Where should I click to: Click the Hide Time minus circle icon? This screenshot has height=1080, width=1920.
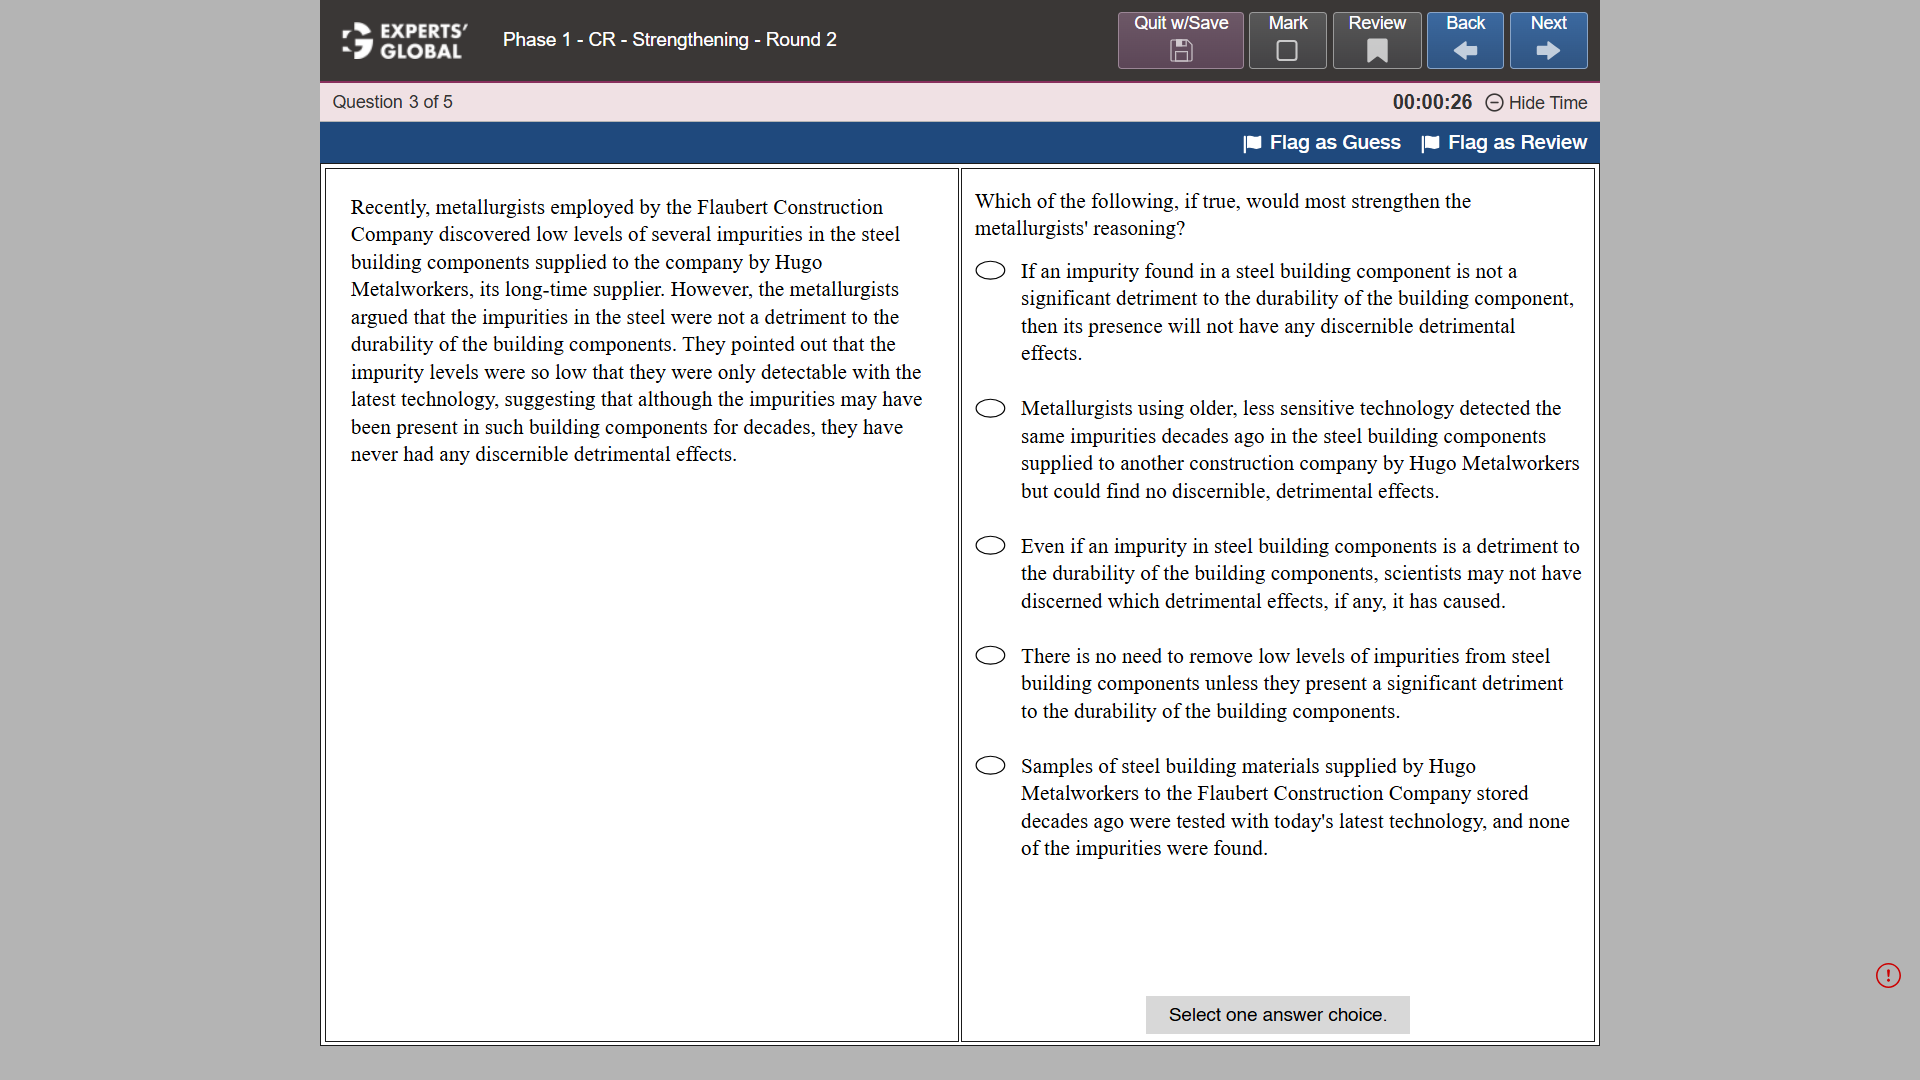1495,103
